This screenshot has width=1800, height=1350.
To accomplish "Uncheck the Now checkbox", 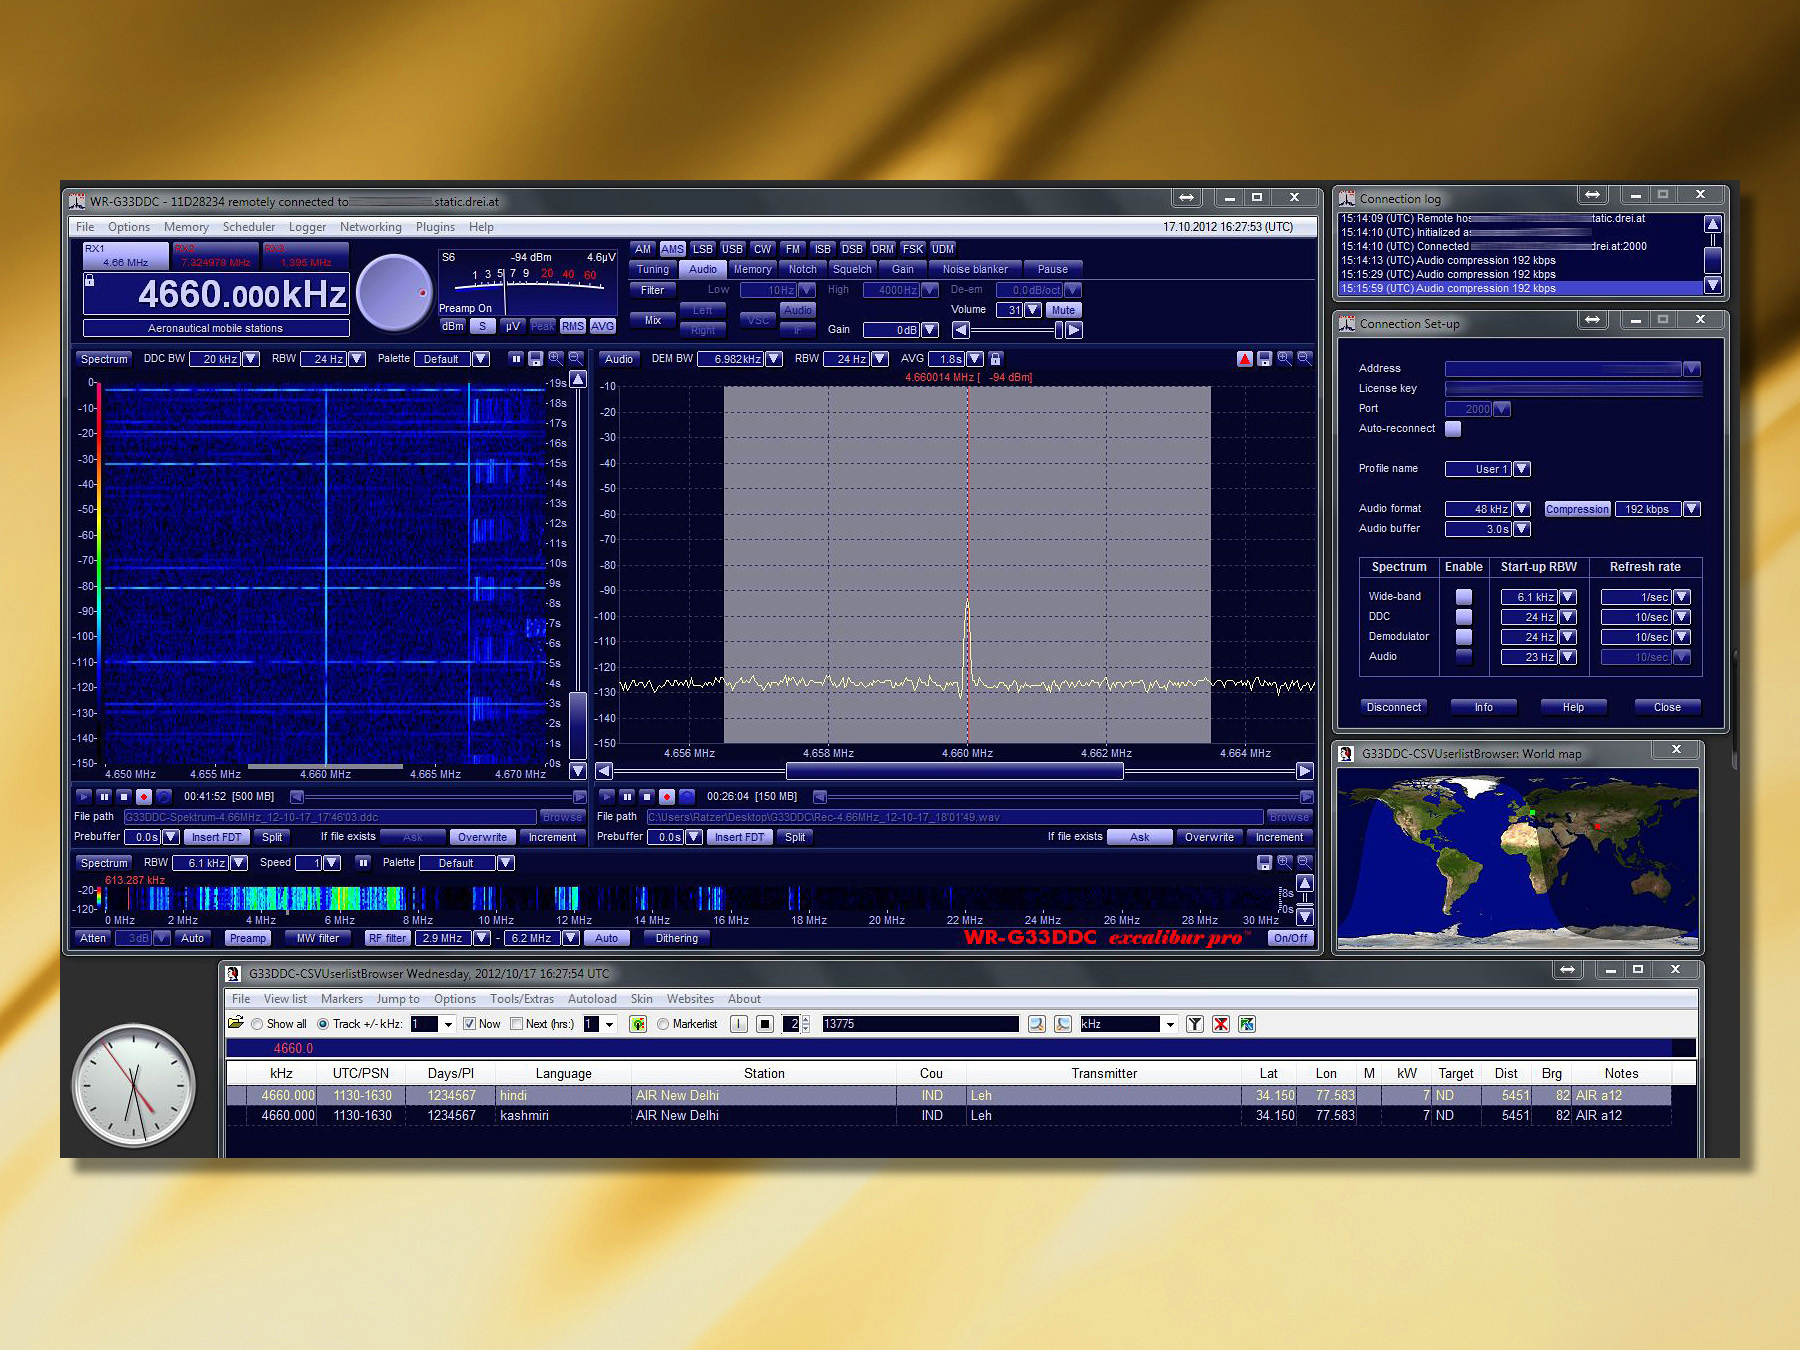I will coord(469,1024).
